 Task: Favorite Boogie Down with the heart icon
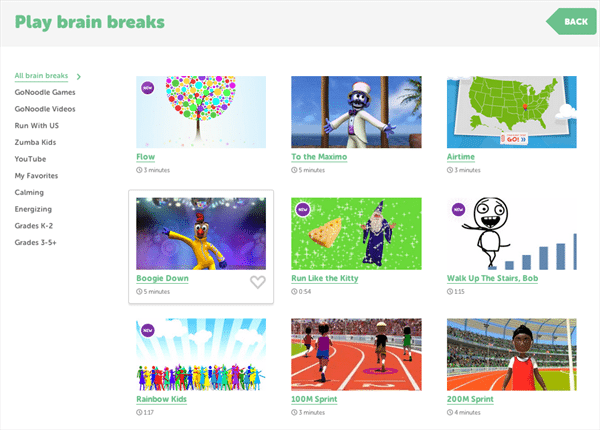coord(258,282)
